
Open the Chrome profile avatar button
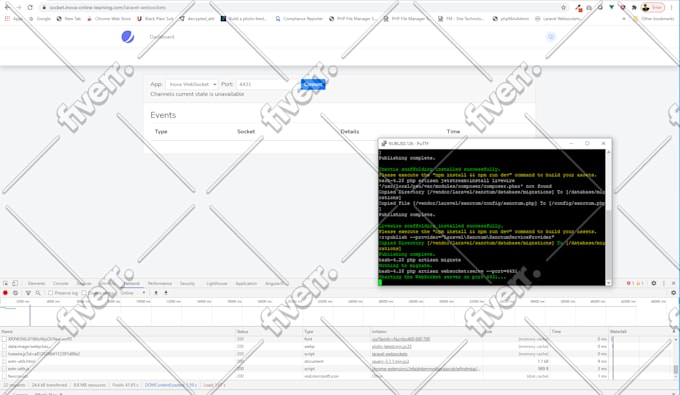653,7
